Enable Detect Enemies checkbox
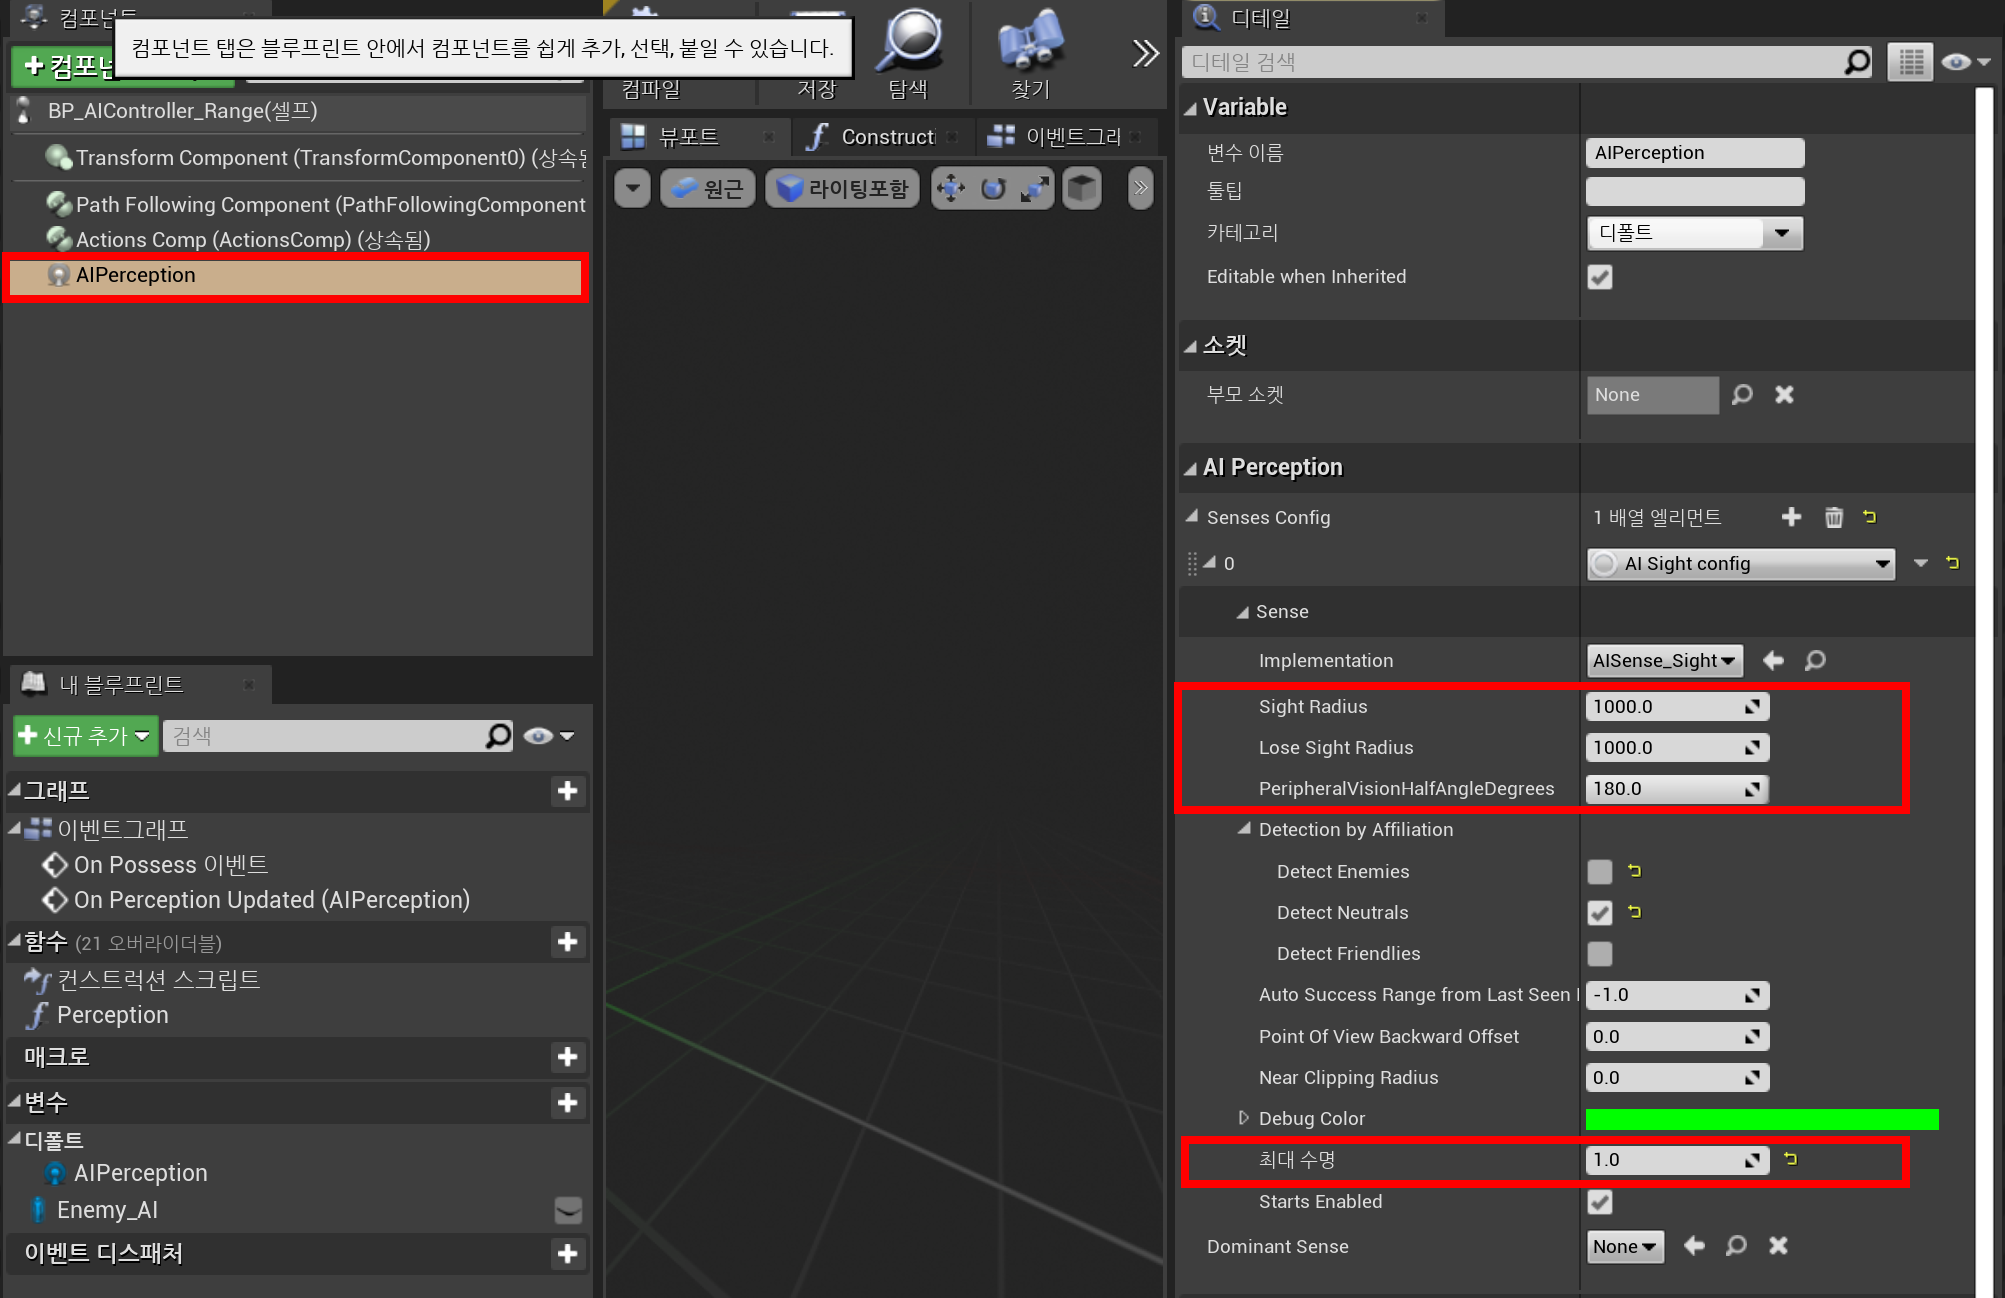 (x=1600, y=872)
